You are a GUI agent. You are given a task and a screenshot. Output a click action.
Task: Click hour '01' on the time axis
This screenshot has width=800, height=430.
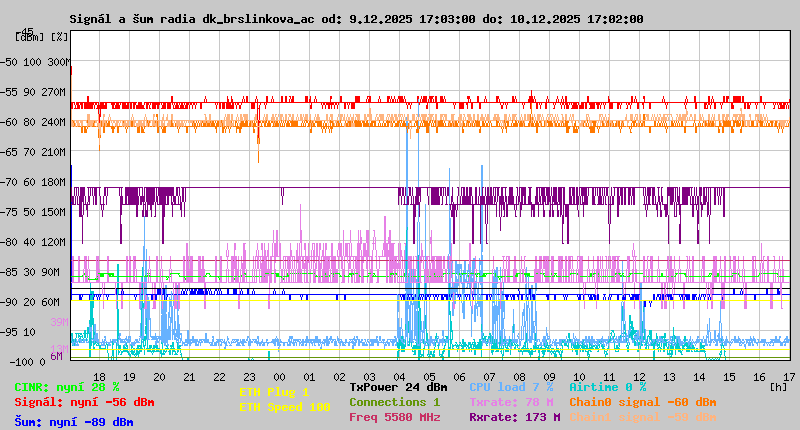(309, 377)
